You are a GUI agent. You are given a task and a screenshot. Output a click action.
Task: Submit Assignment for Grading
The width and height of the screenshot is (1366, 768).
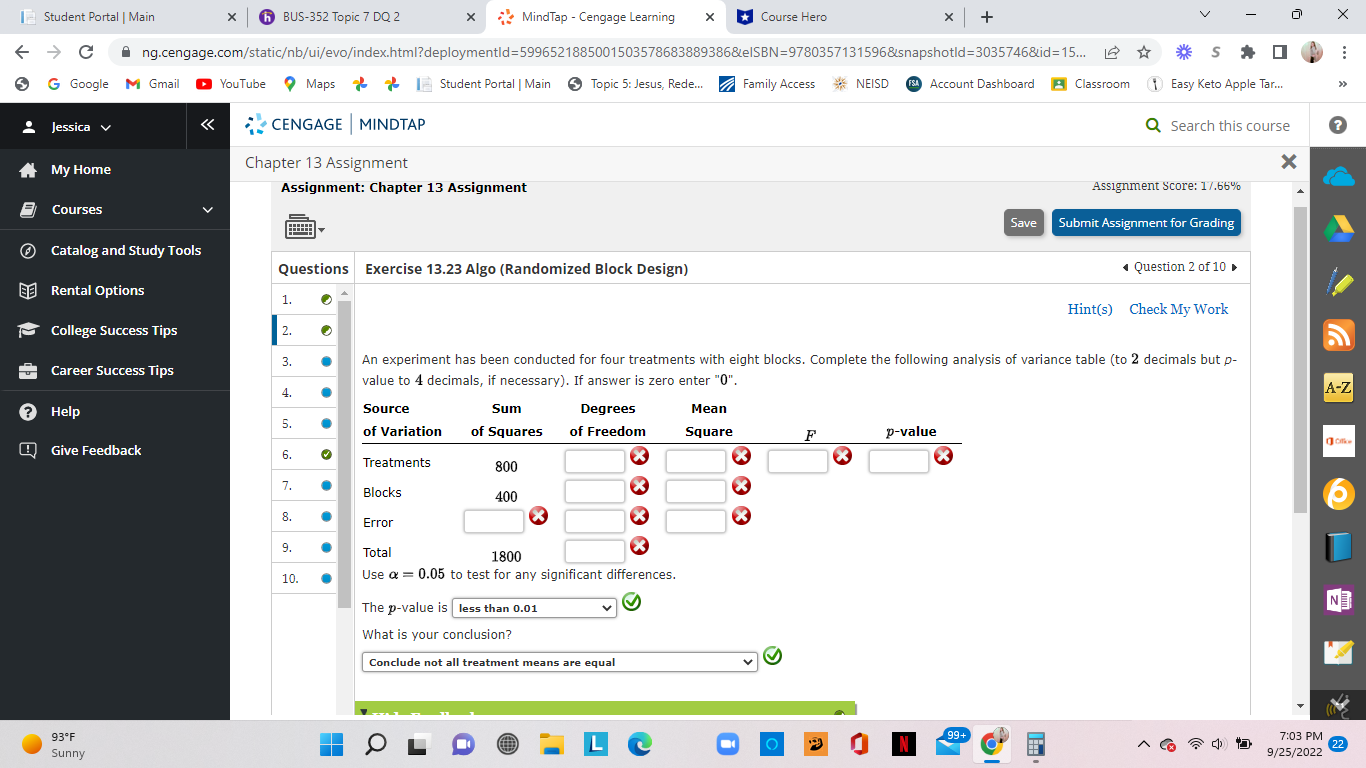1146,223
